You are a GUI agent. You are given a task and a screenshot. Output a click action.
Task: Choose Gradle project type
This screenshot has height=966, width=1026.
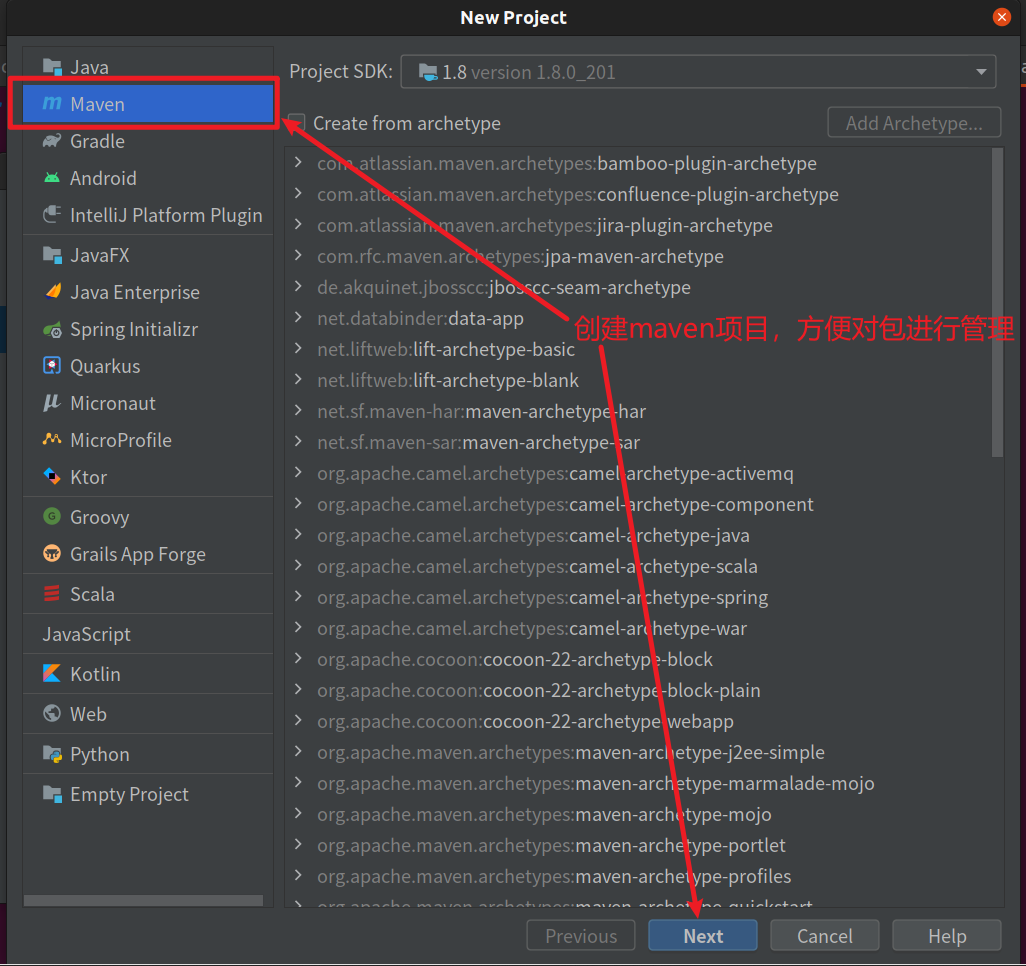148,141
